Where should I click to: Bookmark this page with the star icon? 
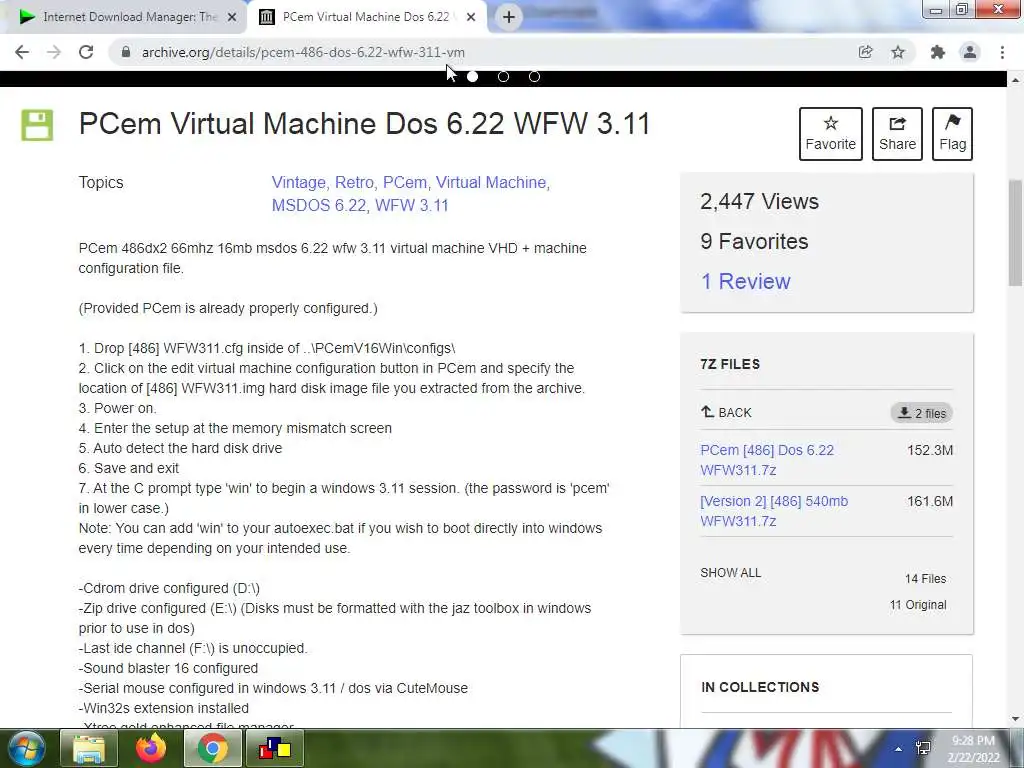[x=898, y=52]
